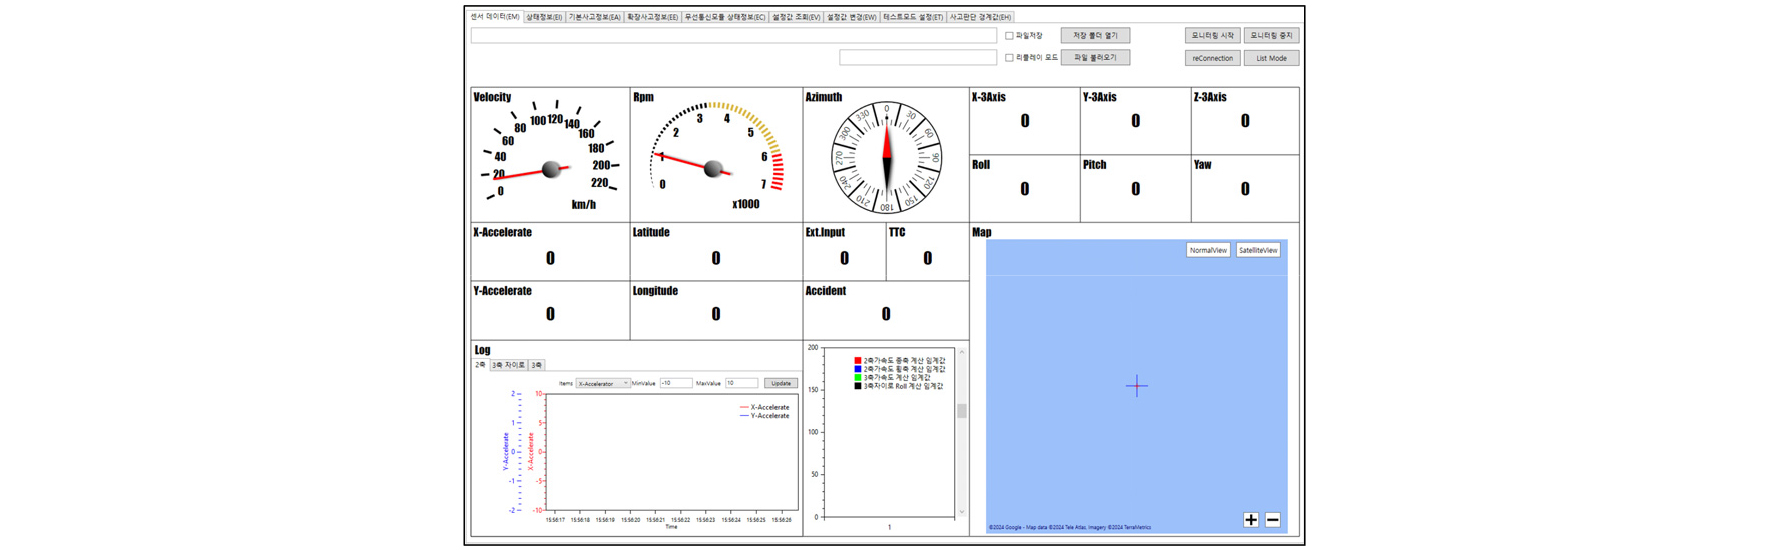The image size is (1772, 550).
Task: Switch to the 상태정보(EI) tab
Action: click(544, 17)
